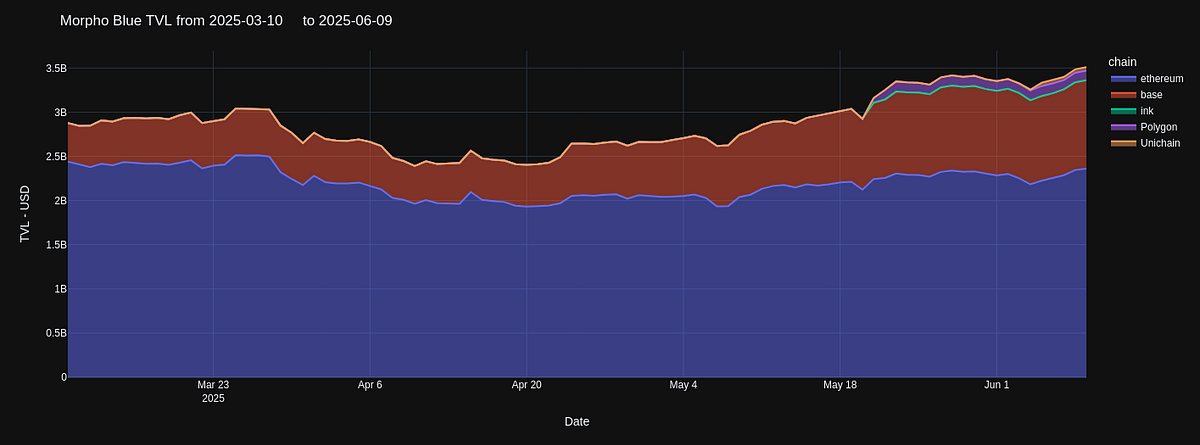1200x445 pixels.
Task: Click the 'Apr 20' x-axis tick label
Action: point(527,384)
